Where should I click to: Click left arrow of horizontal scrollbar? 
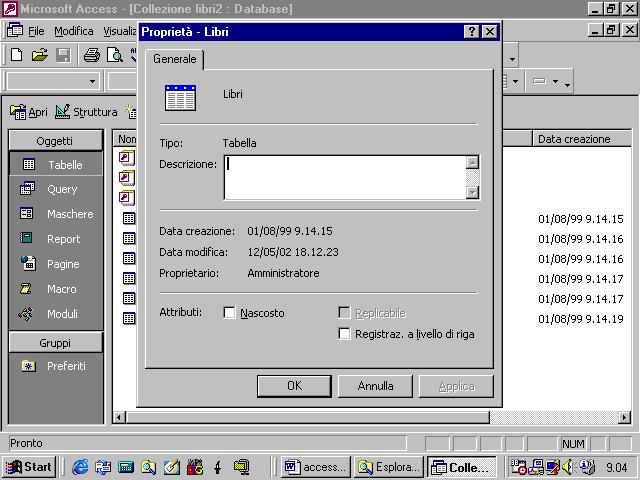click(x=120, y=417)
